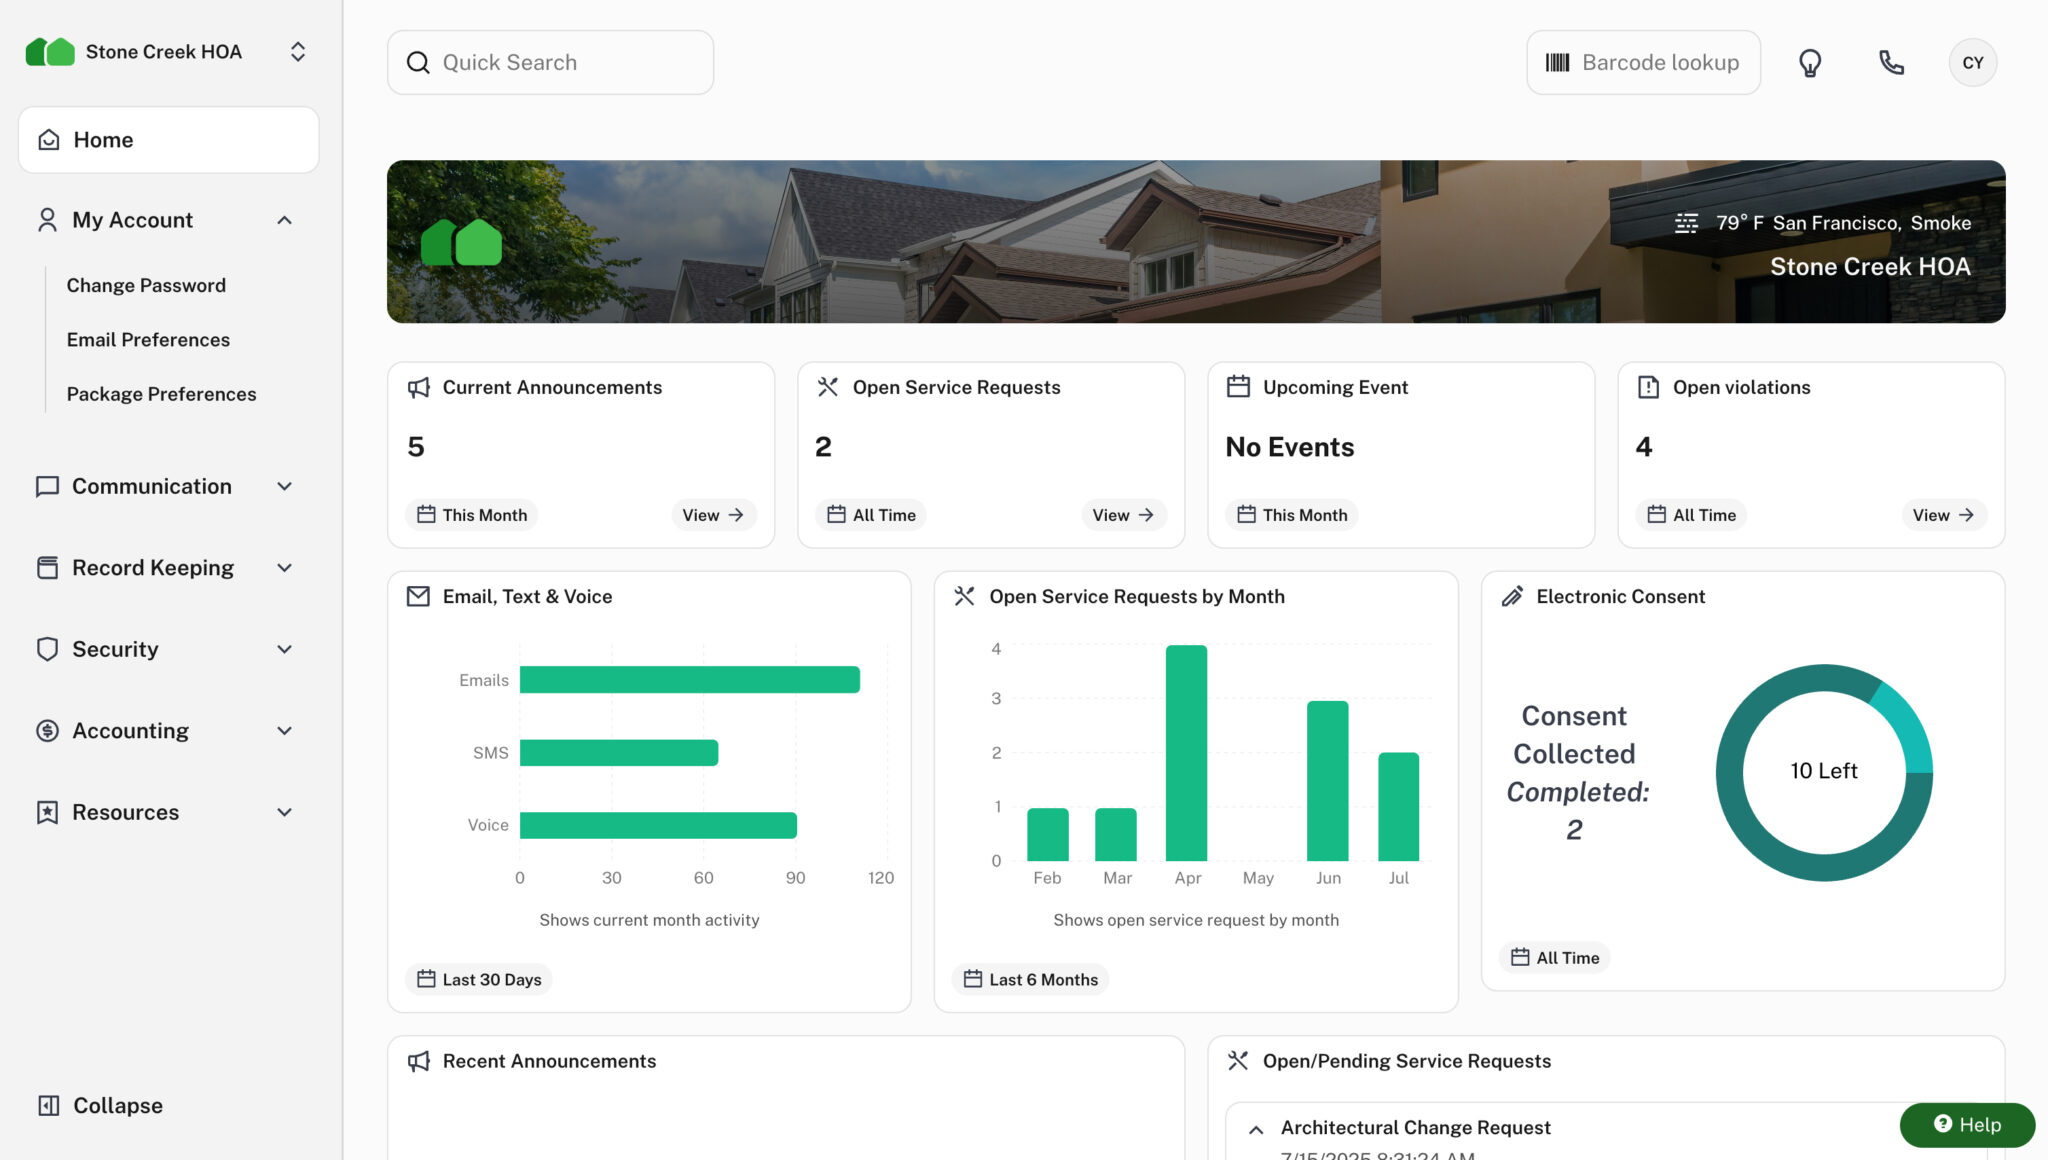This screenshot has height=1160, width=2048.
Task: Select Email Preferences in the sidebar
Action: click(148, 339)
